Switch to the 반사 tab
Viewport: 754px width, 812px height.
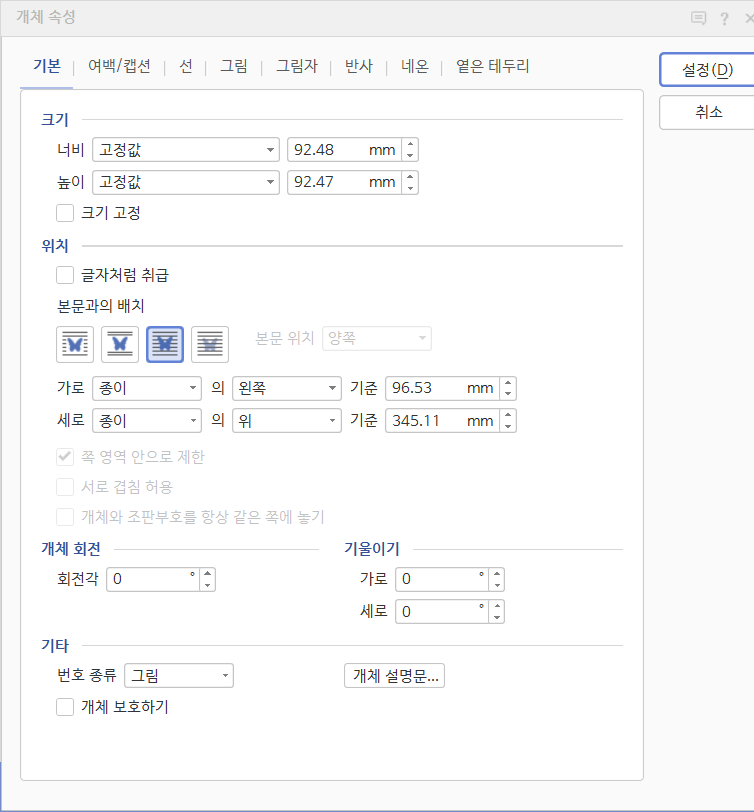point(359,66)
